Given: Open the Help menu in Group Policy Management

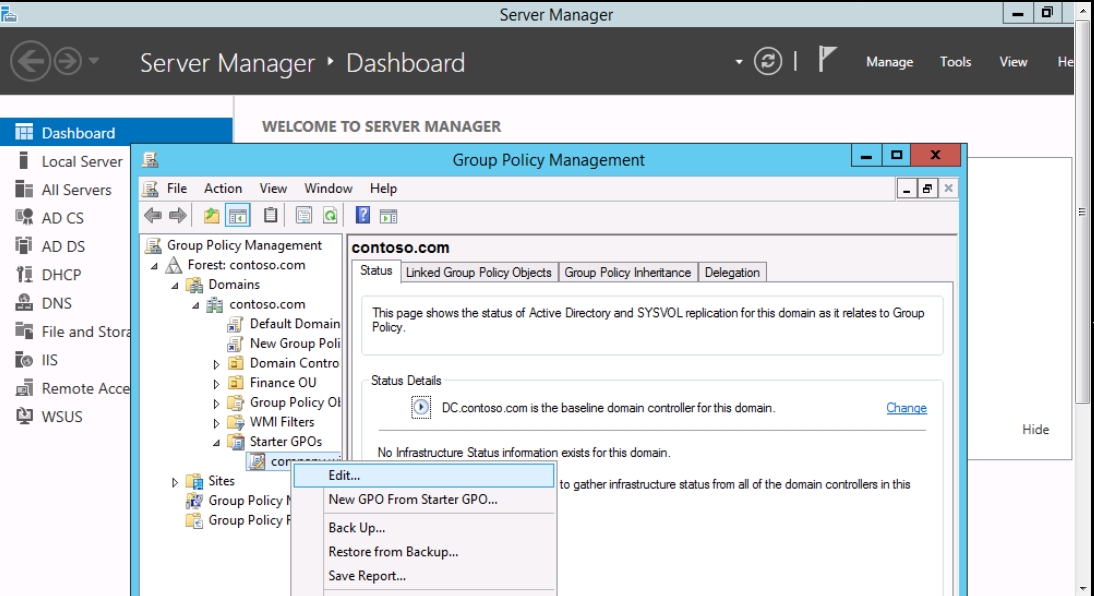Looking at the screenshot, I should [383, 188].
